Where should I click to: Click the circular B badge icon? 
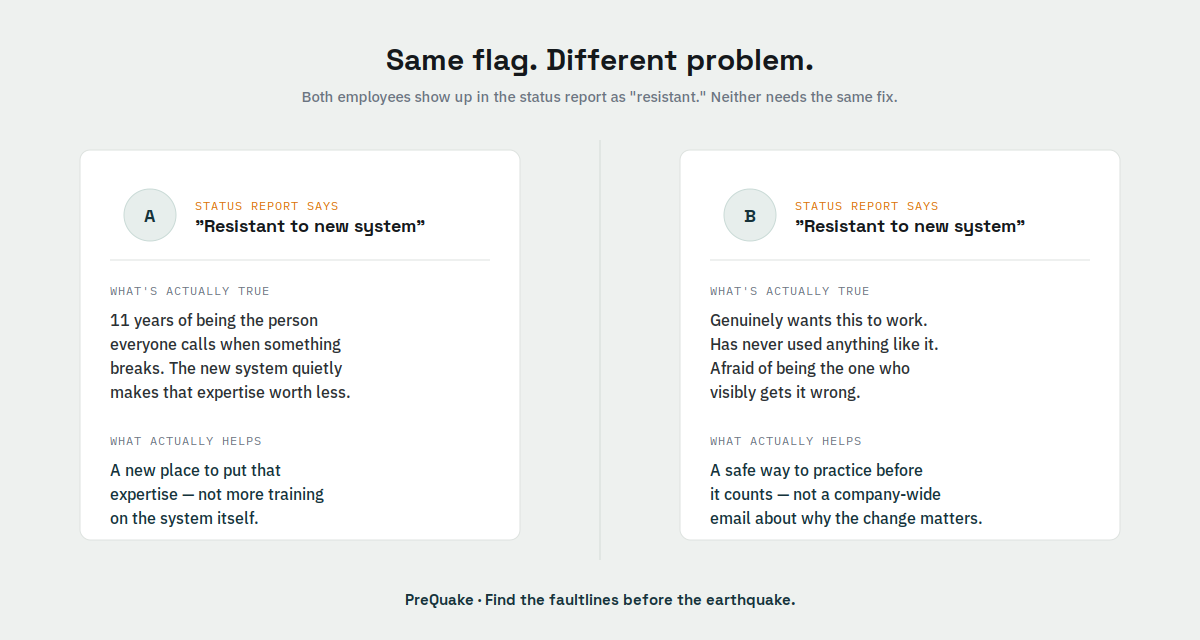pos(750,215)
